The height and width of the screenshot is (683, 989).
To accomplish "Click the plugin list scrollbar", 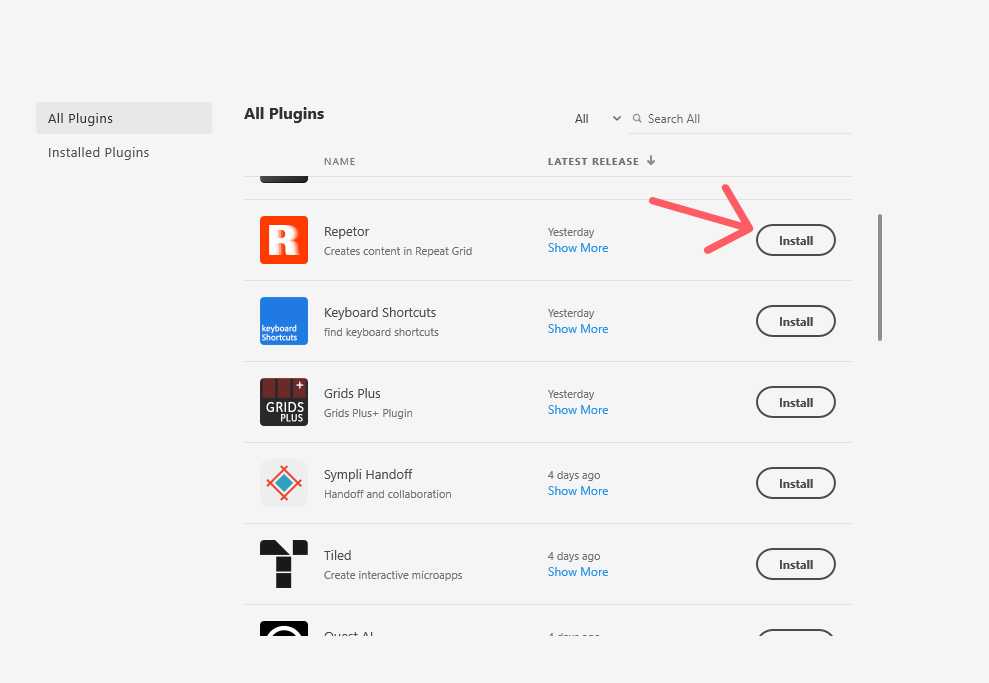I will pos(880,277).
